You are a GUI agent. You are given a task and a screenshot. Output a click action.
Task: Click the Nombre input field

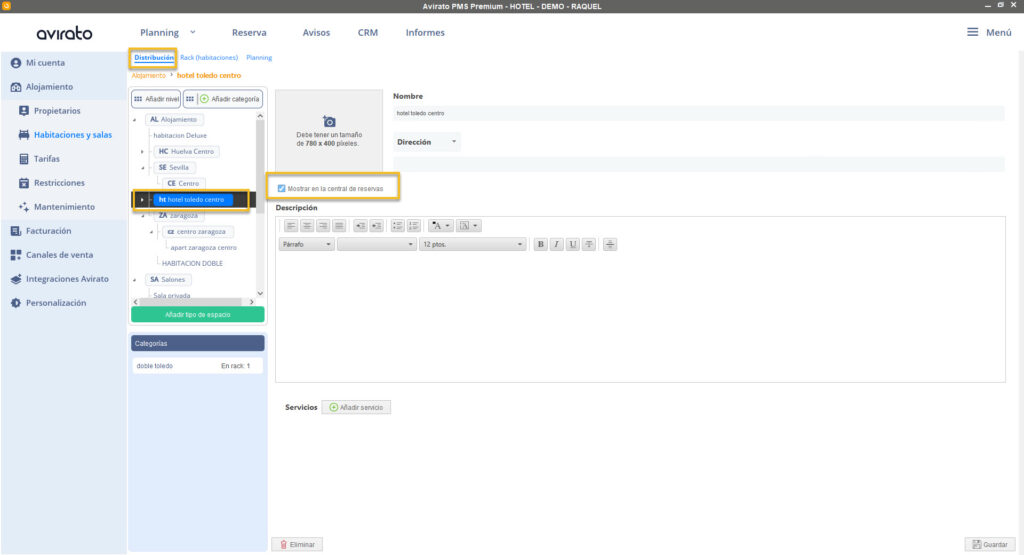pos(698,114)
